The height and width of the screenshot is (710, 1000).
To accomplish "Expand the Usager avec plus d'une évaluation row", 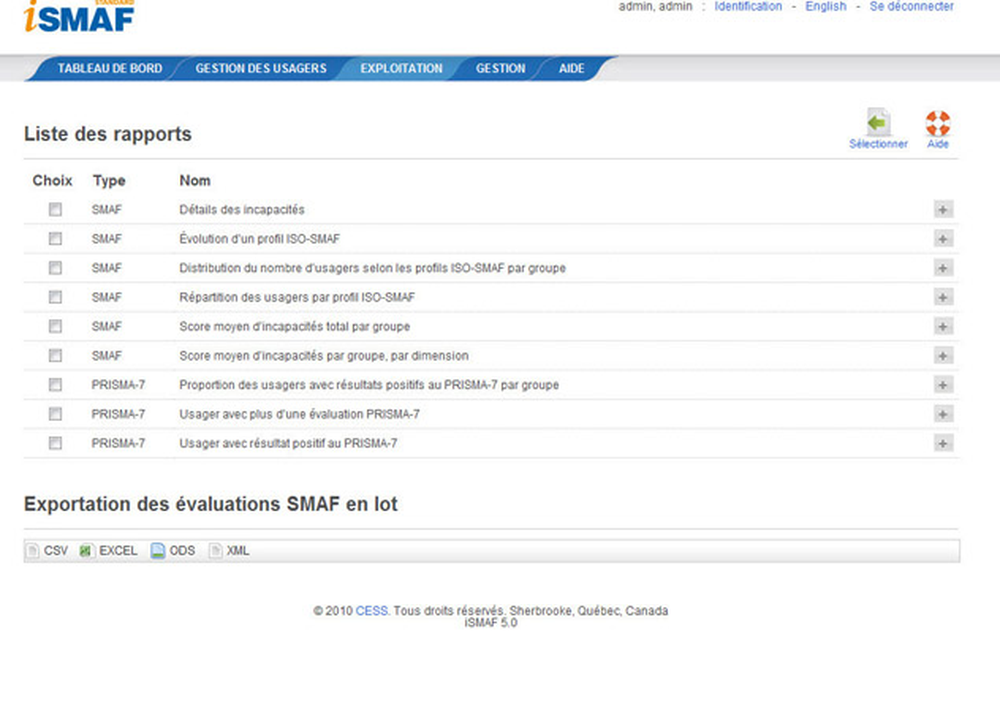I will pos(942,413).
